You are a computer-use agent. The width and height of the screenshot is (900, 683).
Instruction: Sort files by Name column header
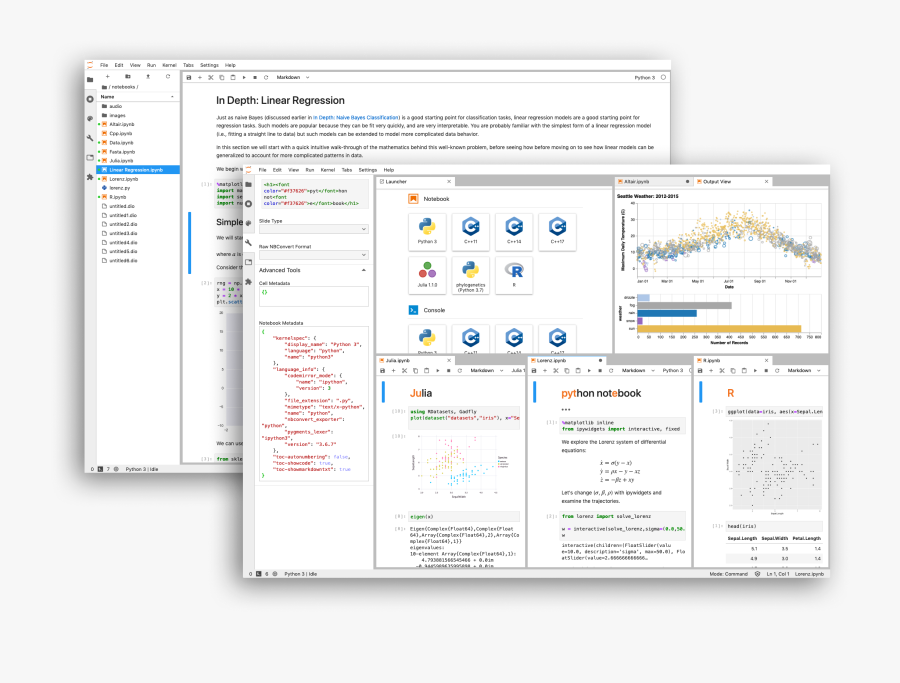[138, 97]
